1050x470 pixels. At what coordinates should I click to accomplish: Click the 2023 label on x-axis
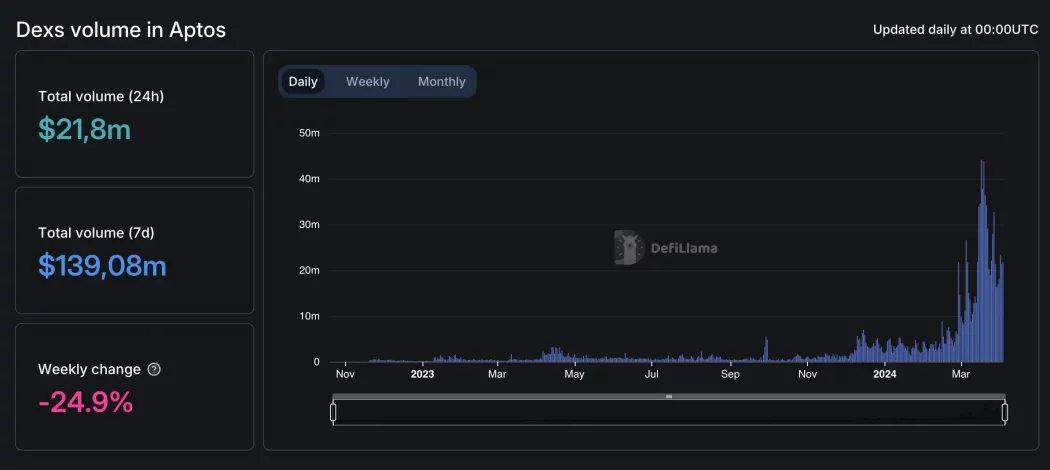(422, 375)
